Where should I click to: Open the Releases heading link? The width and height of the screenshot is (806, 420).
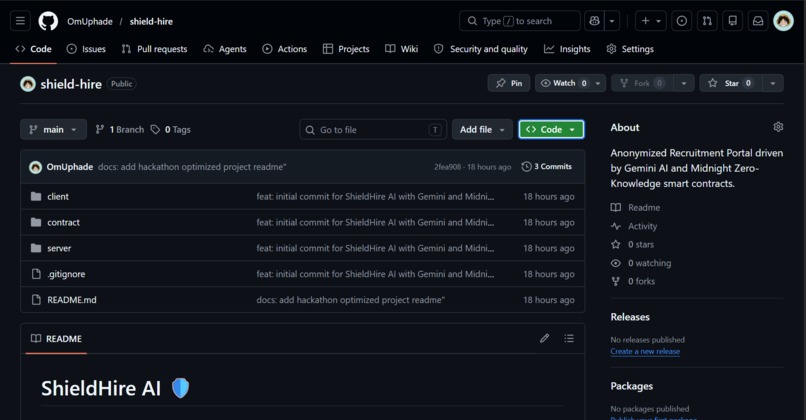pos(630,317)
